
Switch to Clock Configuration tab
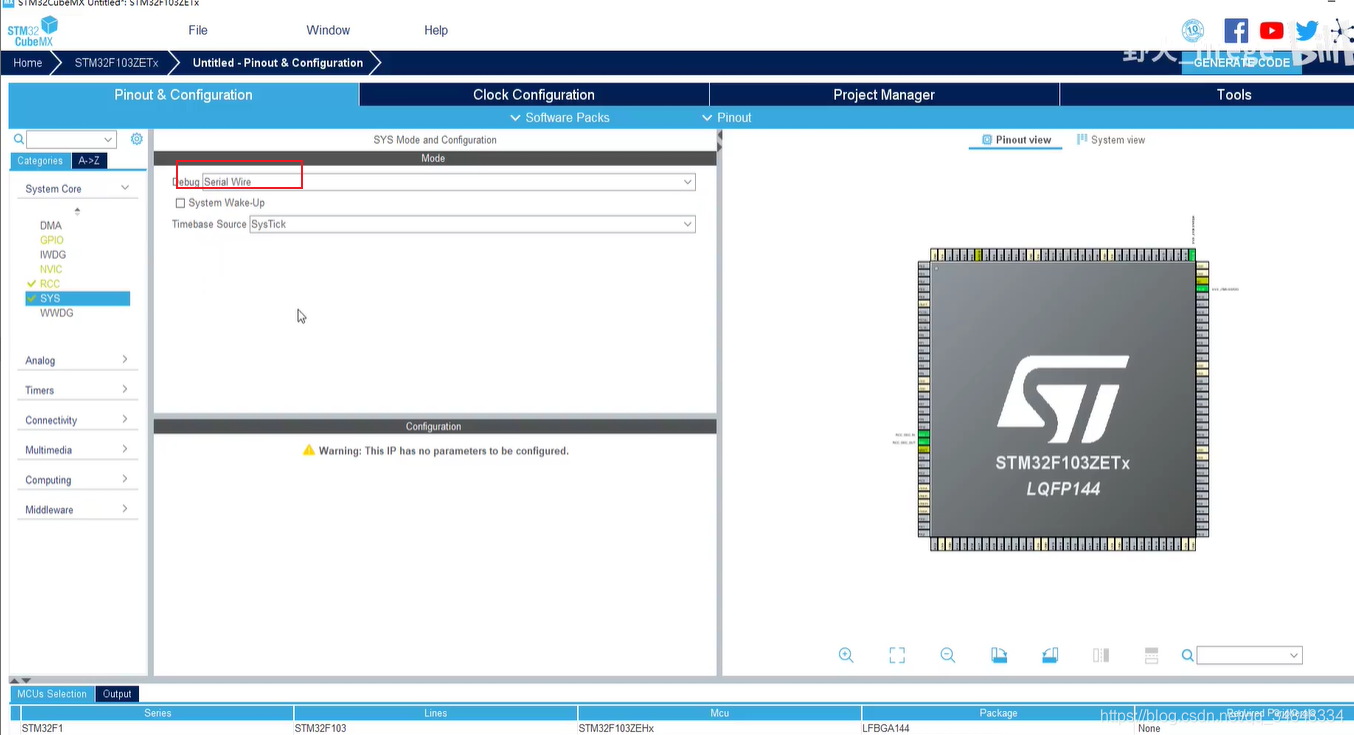pyautogui.click(x=534, y=95)
